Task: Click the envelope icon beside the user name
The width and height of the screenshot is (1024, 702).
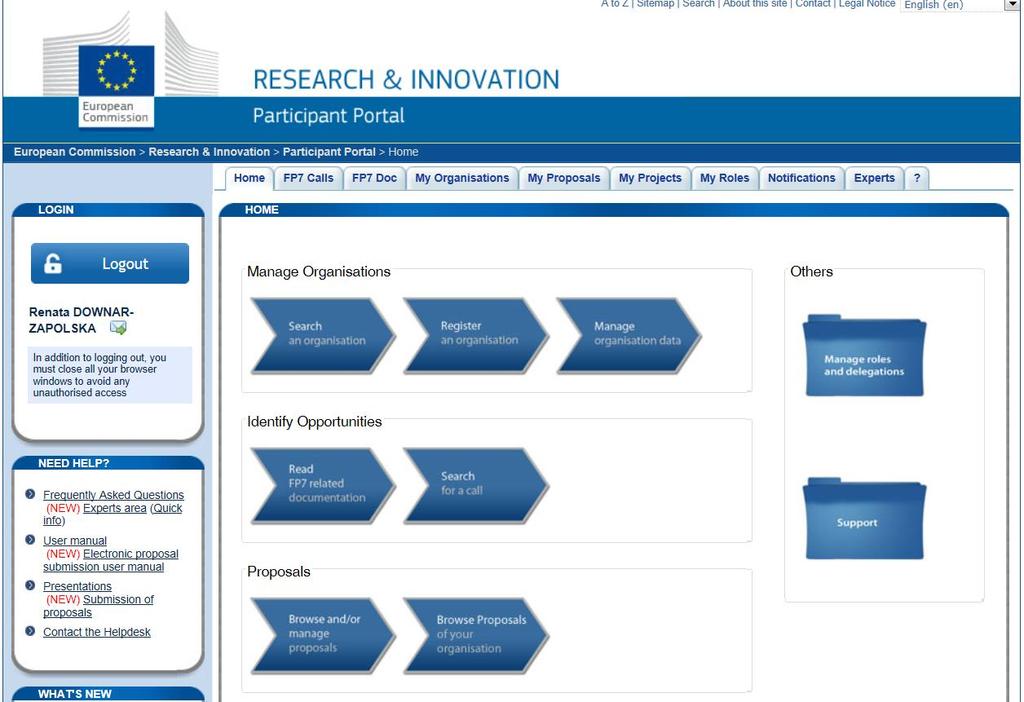Action: click(x=118, y=328)
